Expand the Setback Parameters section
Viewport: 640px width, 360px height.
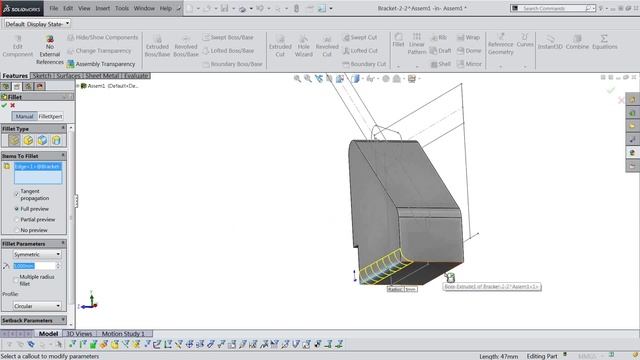63,320
